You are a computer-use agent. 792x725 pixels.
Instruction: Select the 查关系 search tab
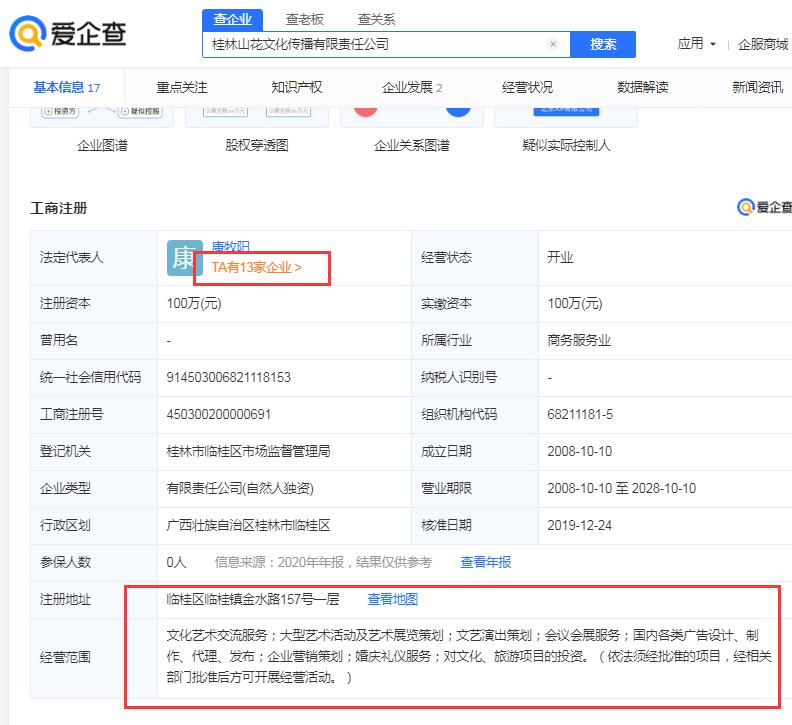click(x=376, y=20)
